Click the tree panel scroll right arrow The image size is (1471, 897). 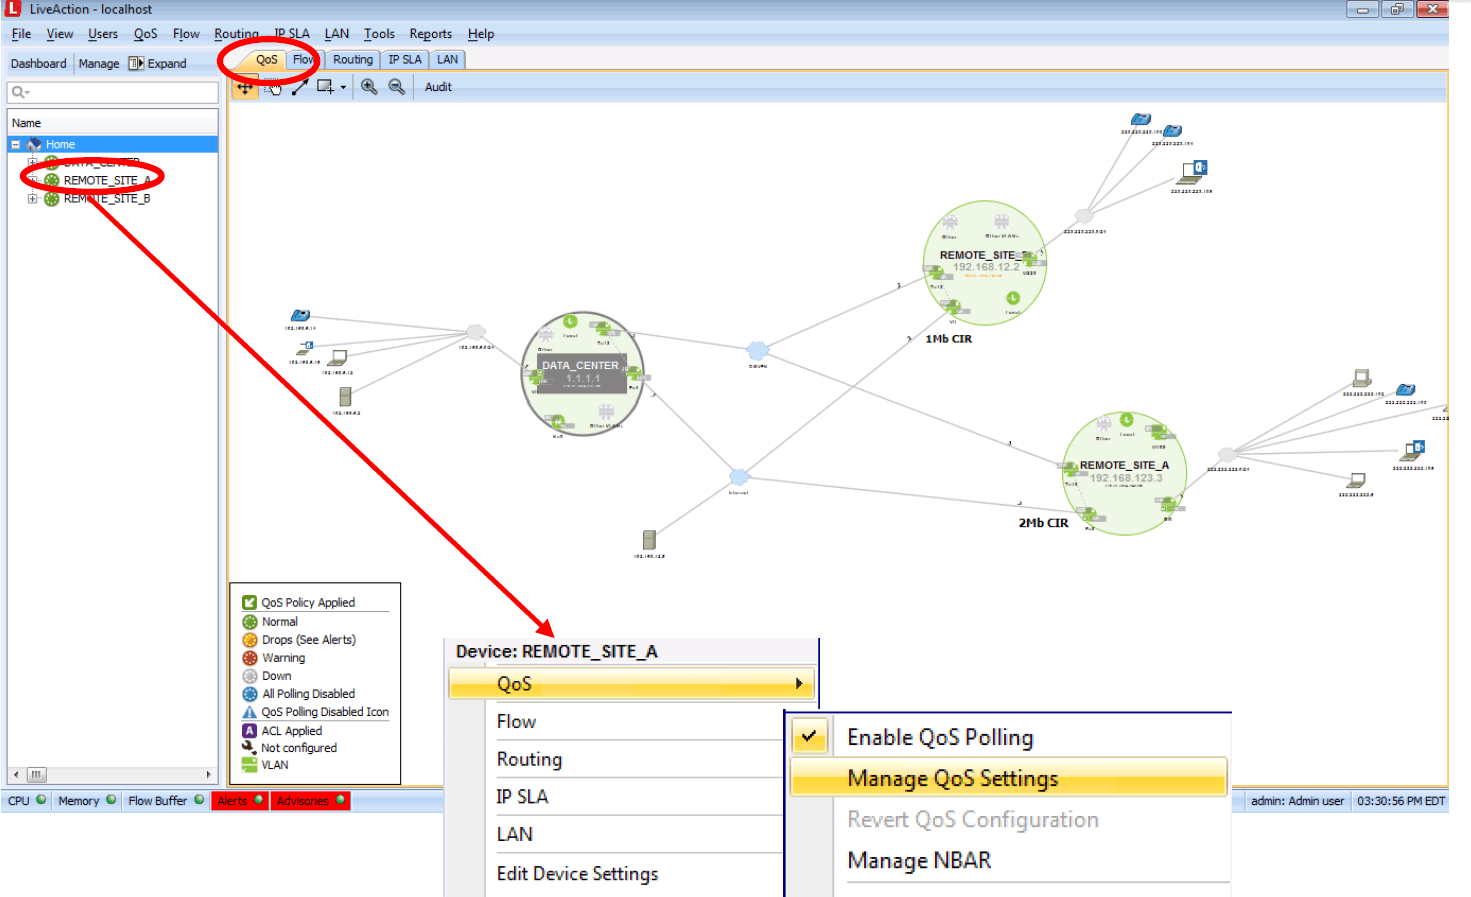pyautogui.click(x=208, y=775)
